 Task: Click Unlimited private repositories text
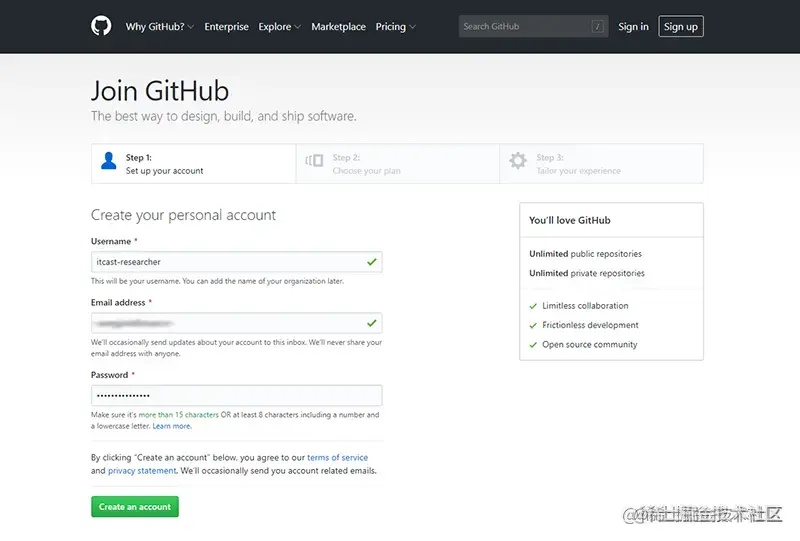587,273
